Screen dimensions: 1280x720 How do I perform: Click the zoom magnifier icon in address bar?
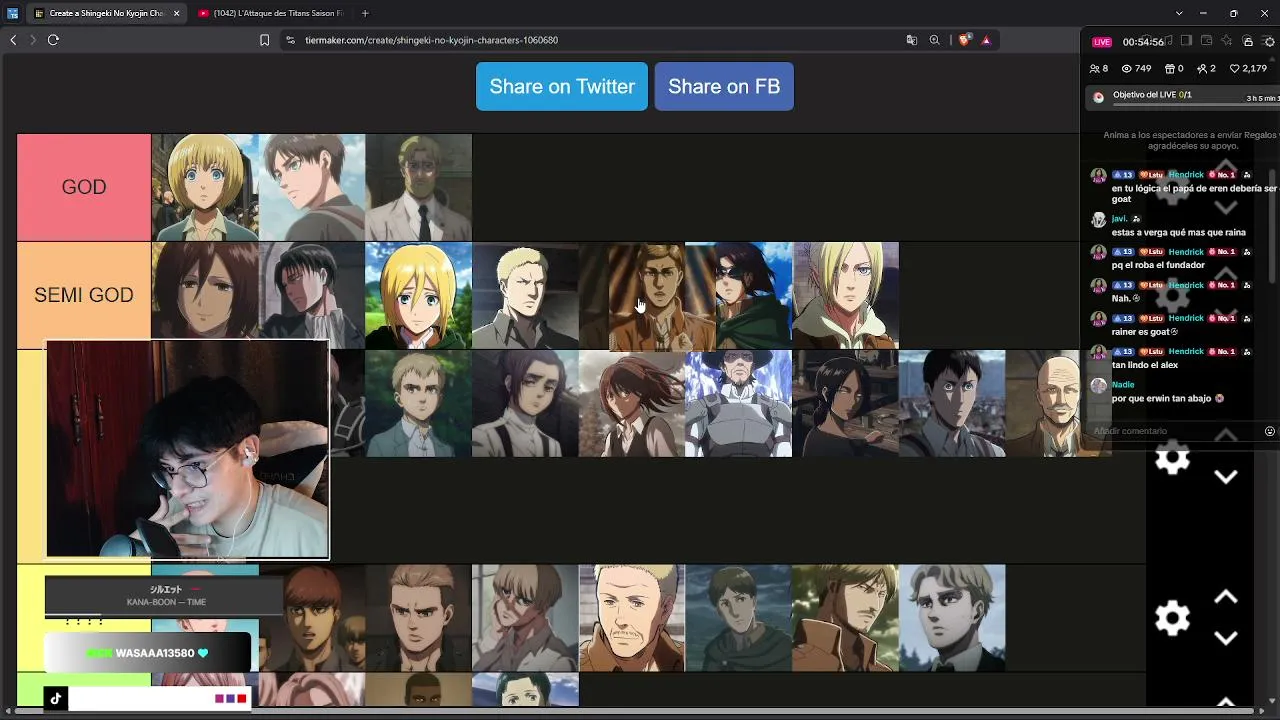click(935, 40)
